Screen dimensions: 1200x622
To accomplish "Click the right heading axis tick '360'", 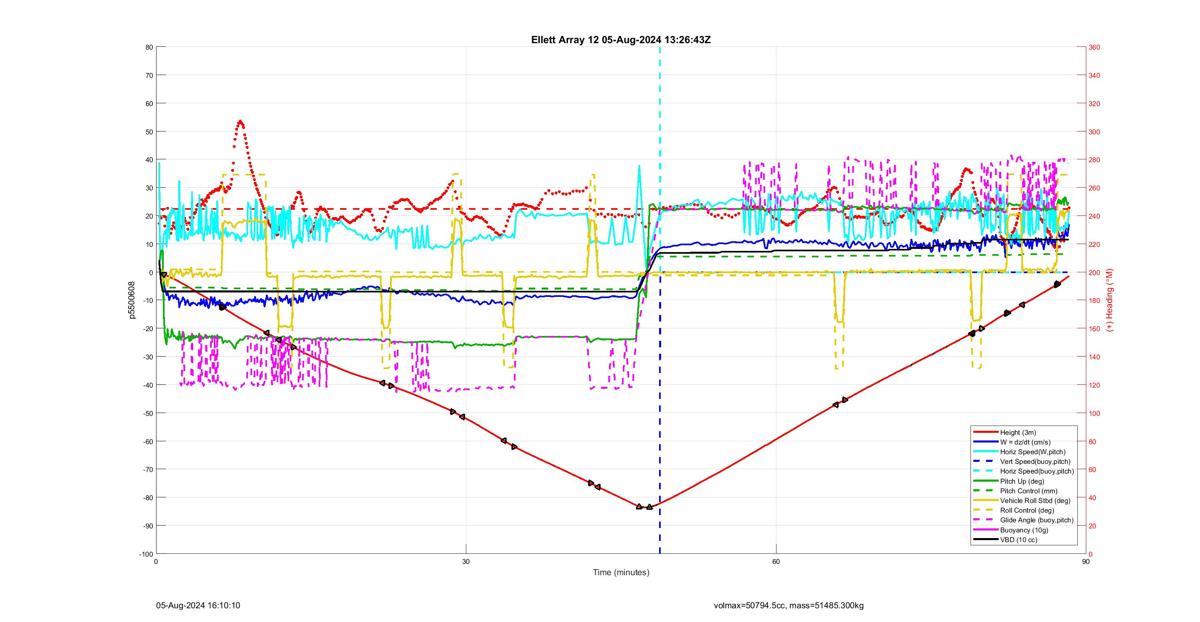I will click(1096, 47).
